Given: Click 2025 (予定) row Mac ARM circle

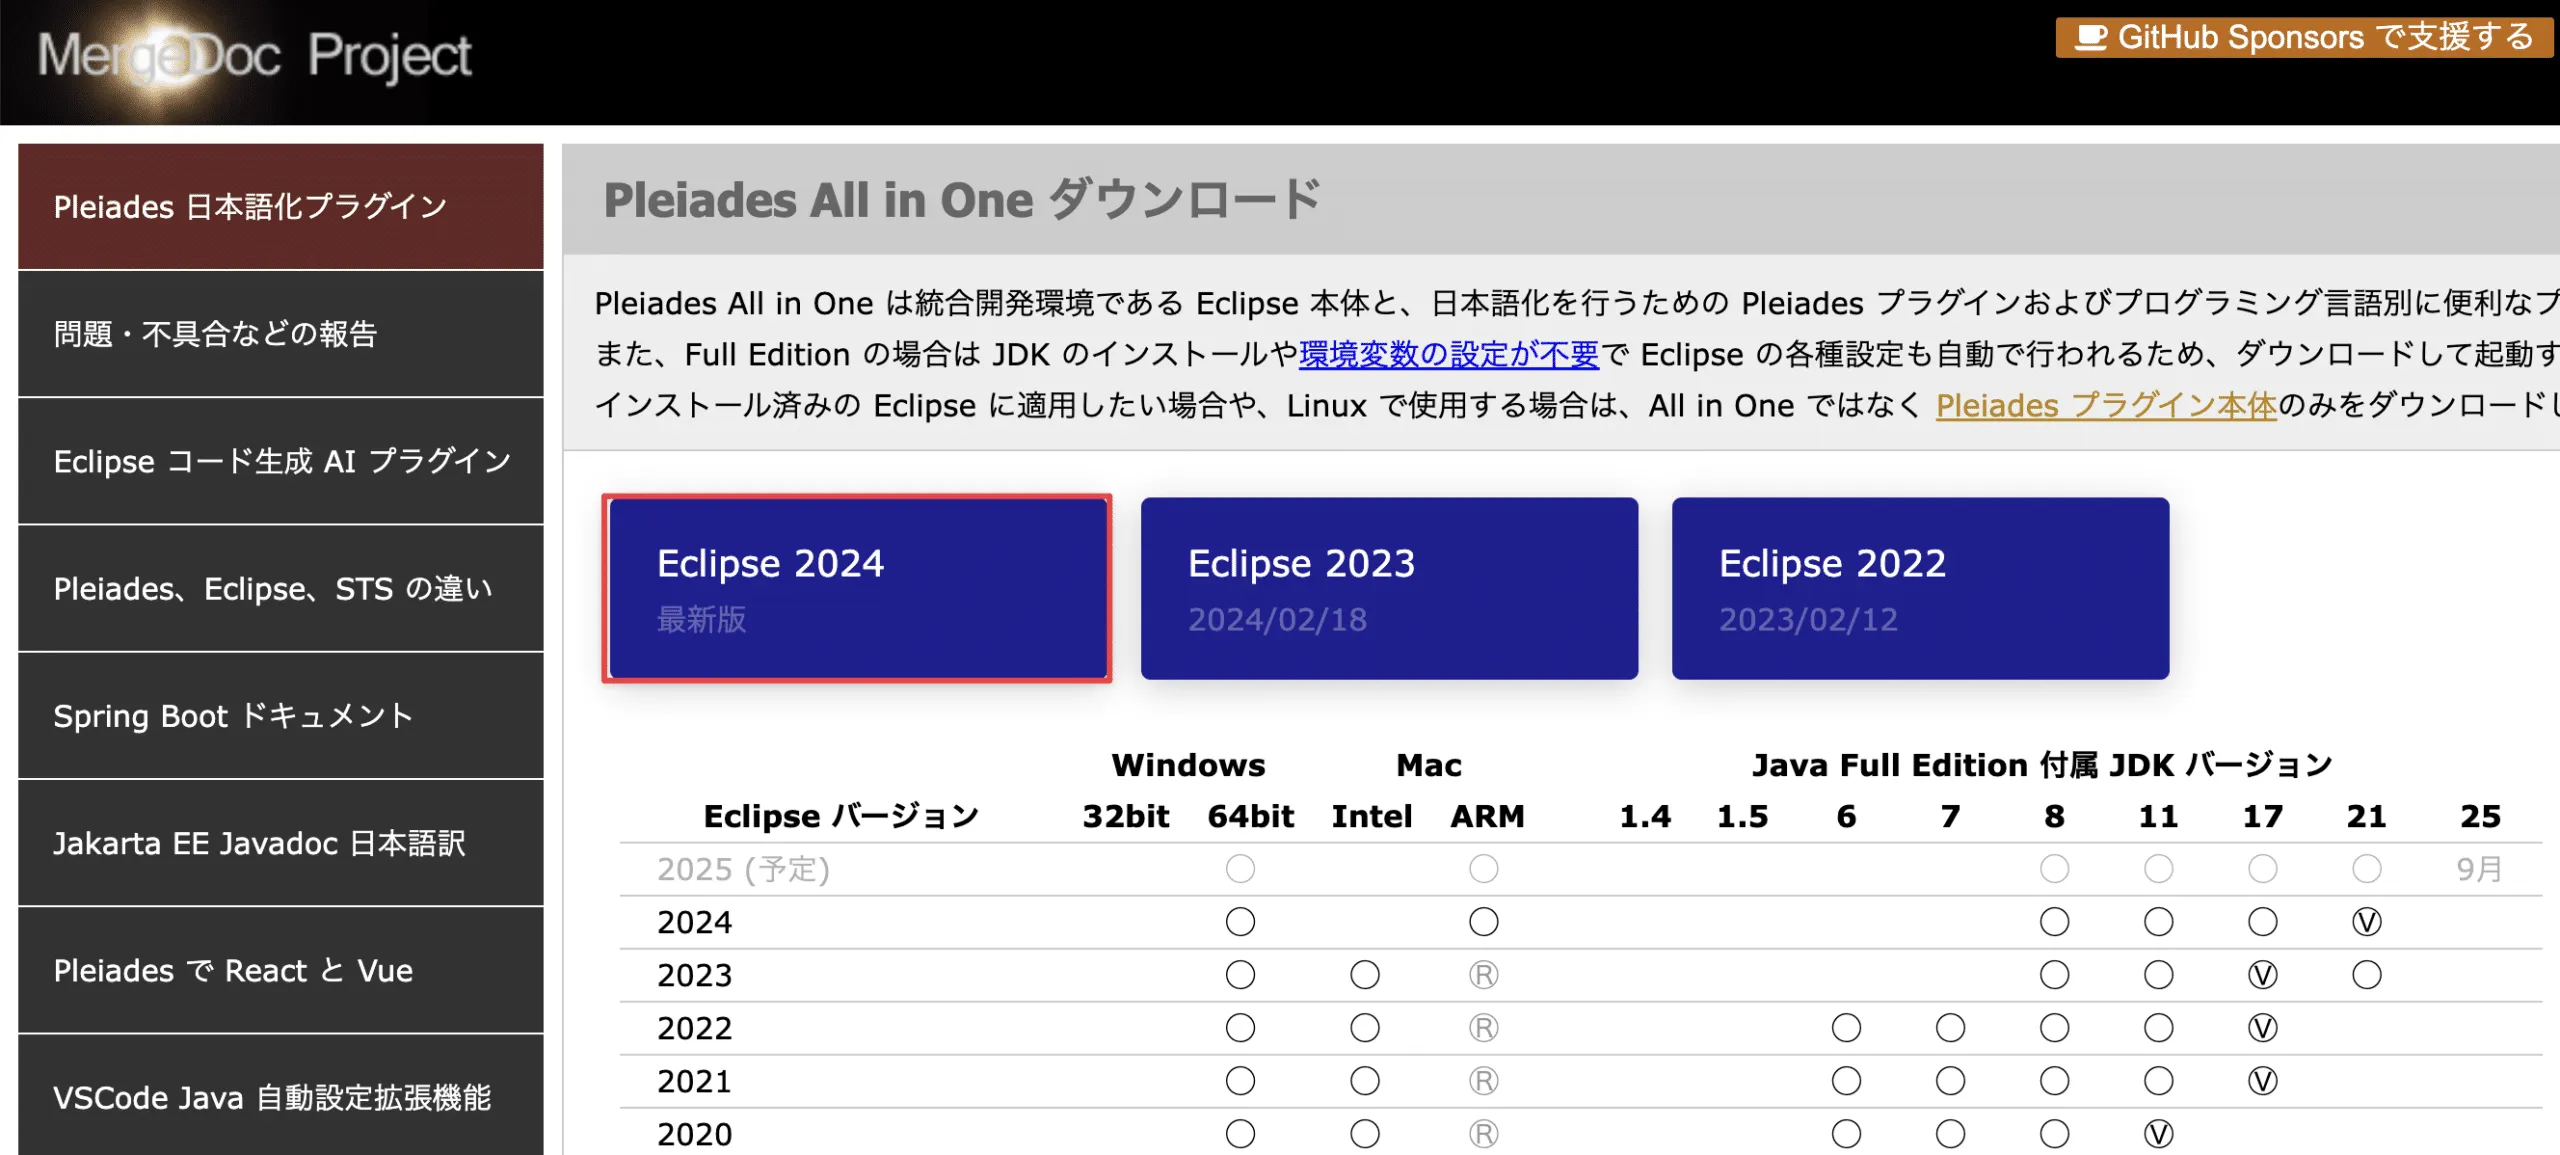Looking at the screenshot, I should 1484,869.
